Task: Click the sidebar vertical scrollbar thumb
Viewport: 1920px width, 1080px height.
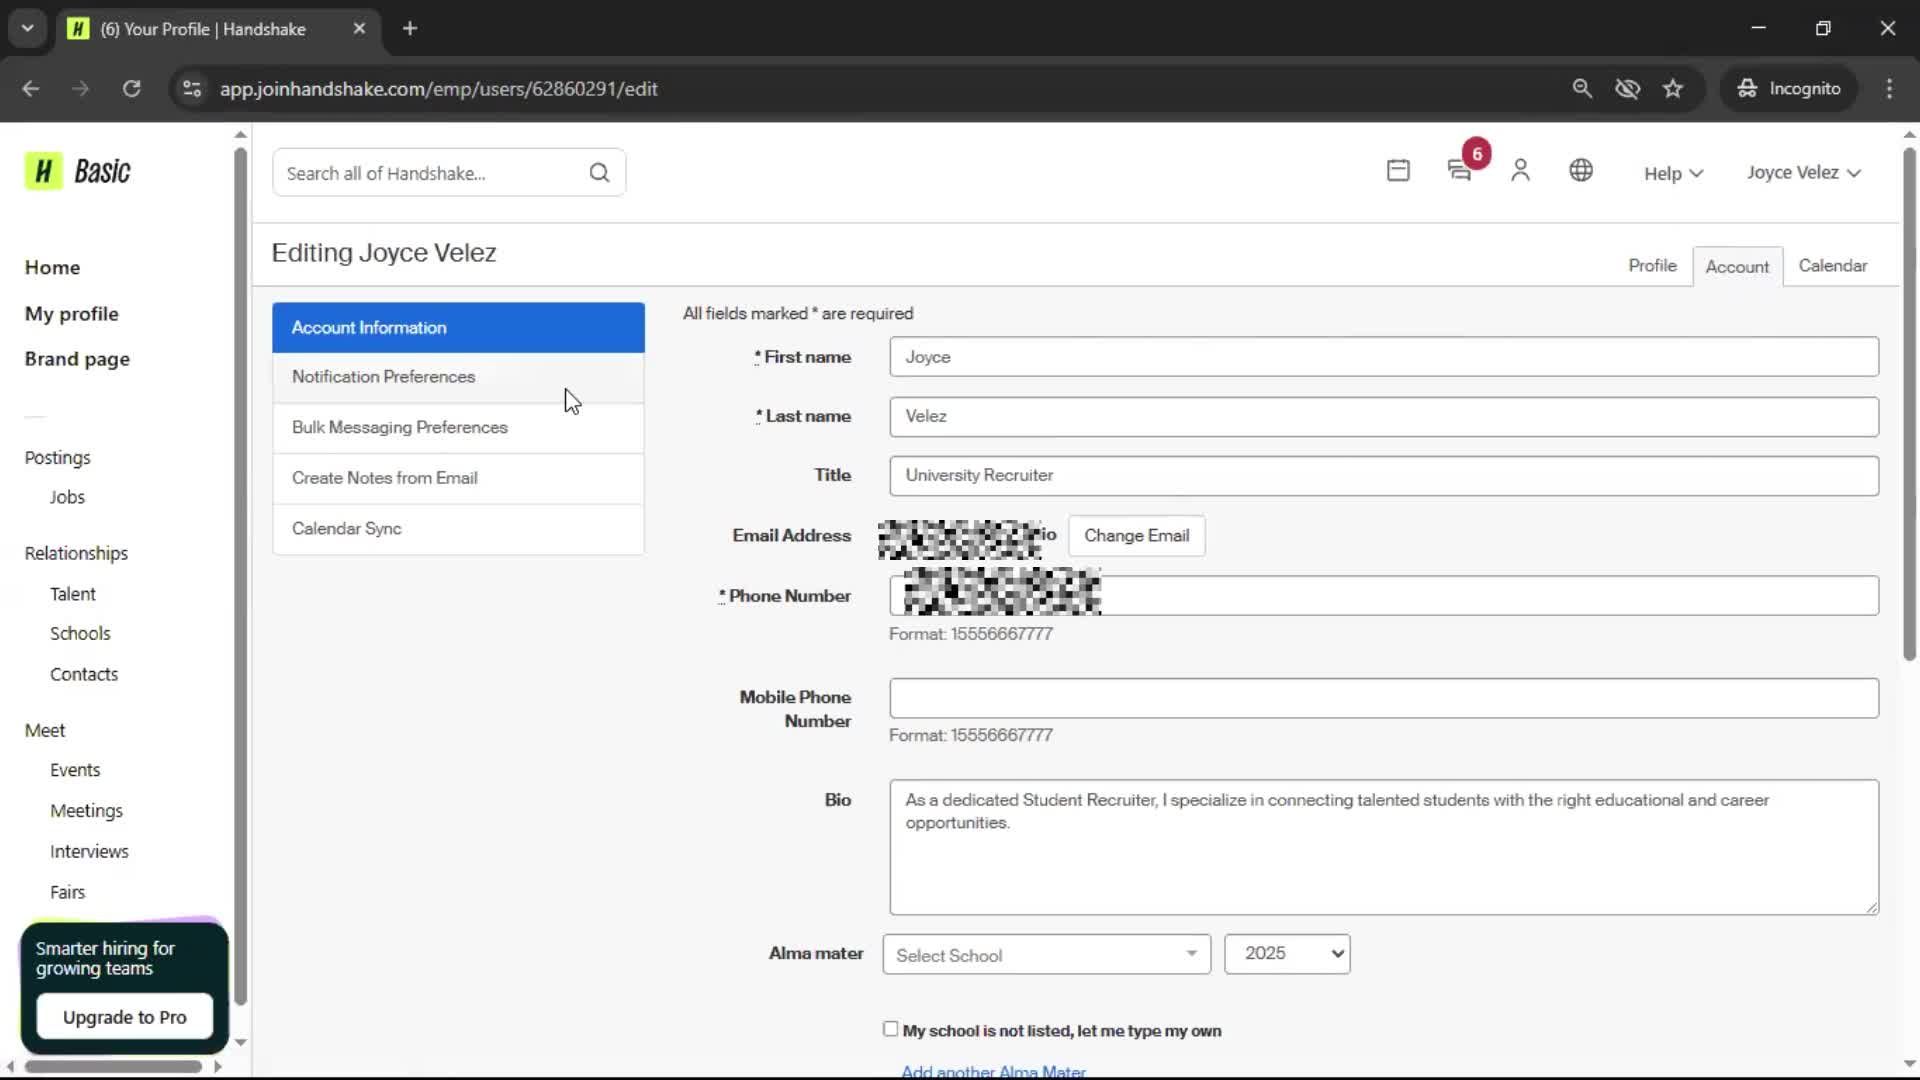Action: coord(240,576)
